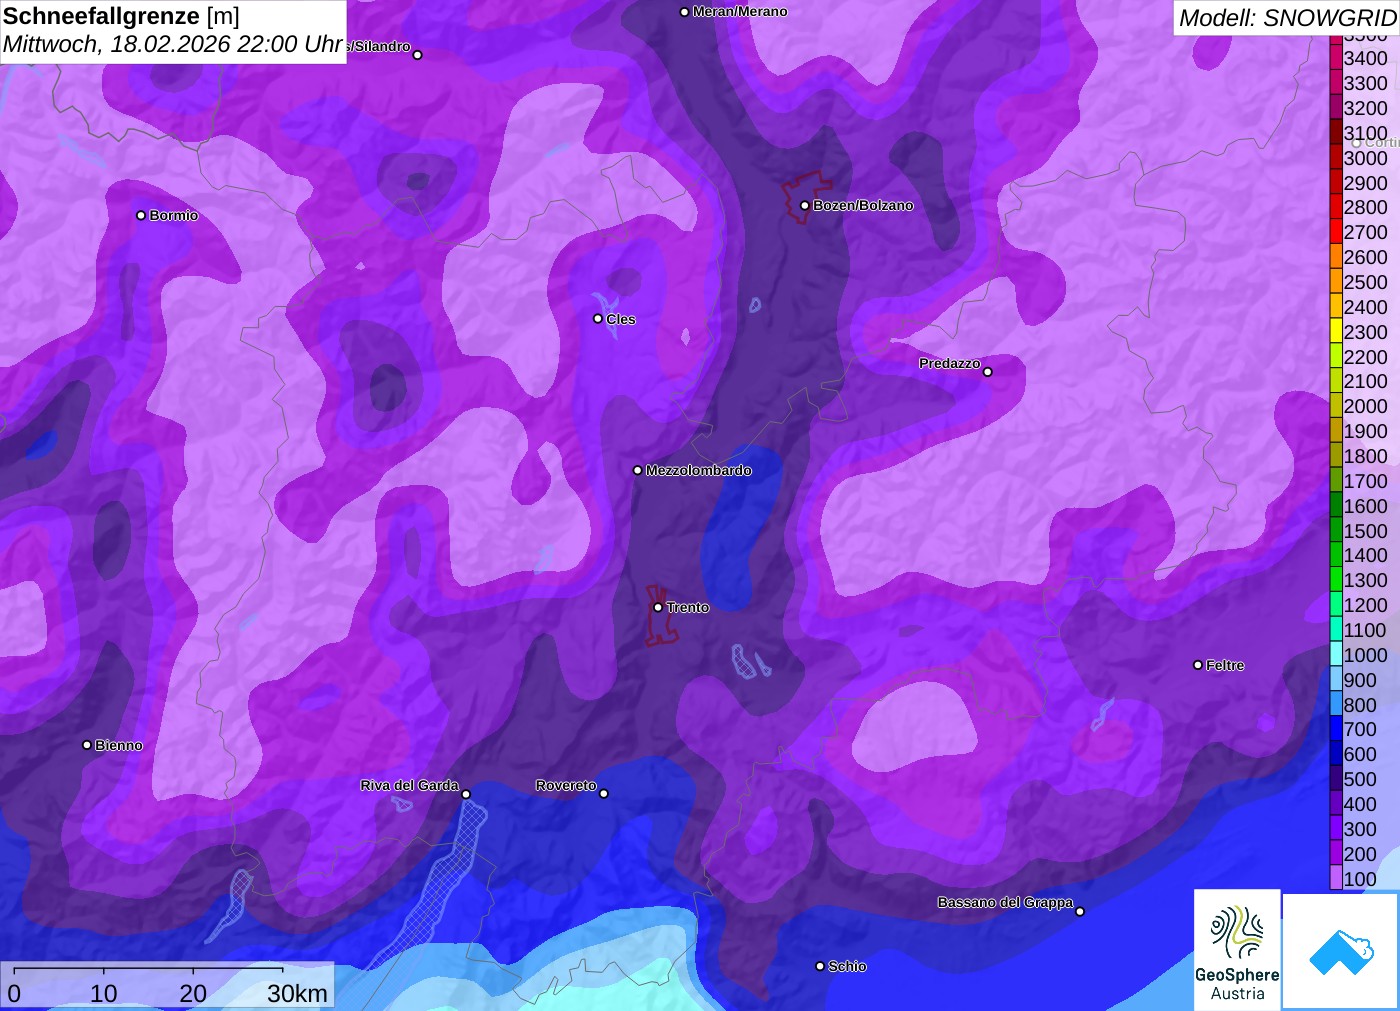Click the Trento label text
Image resolution: width=1400 pixels, height=1011 pixels.
pyautogui.click(x=688, y=607)
